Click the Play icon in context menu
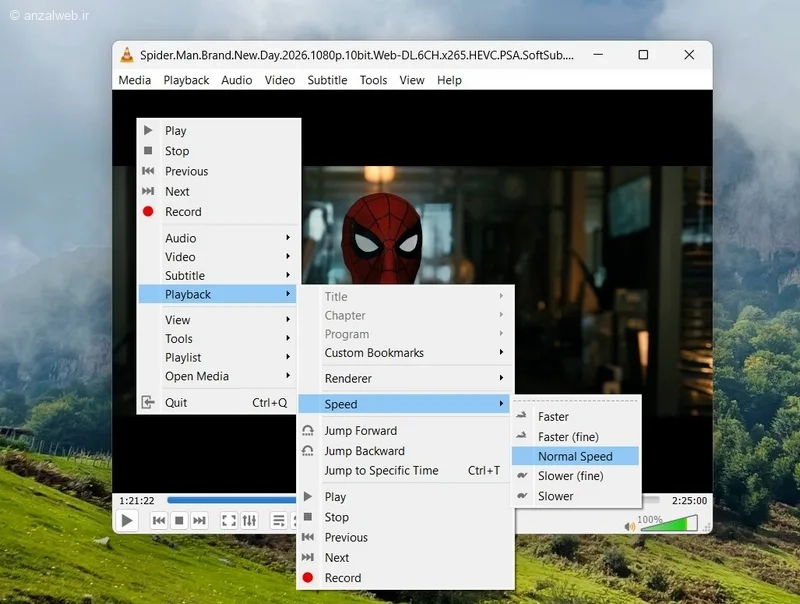The width and height of the screenshot is (800, 604). (x=148, y=131)
